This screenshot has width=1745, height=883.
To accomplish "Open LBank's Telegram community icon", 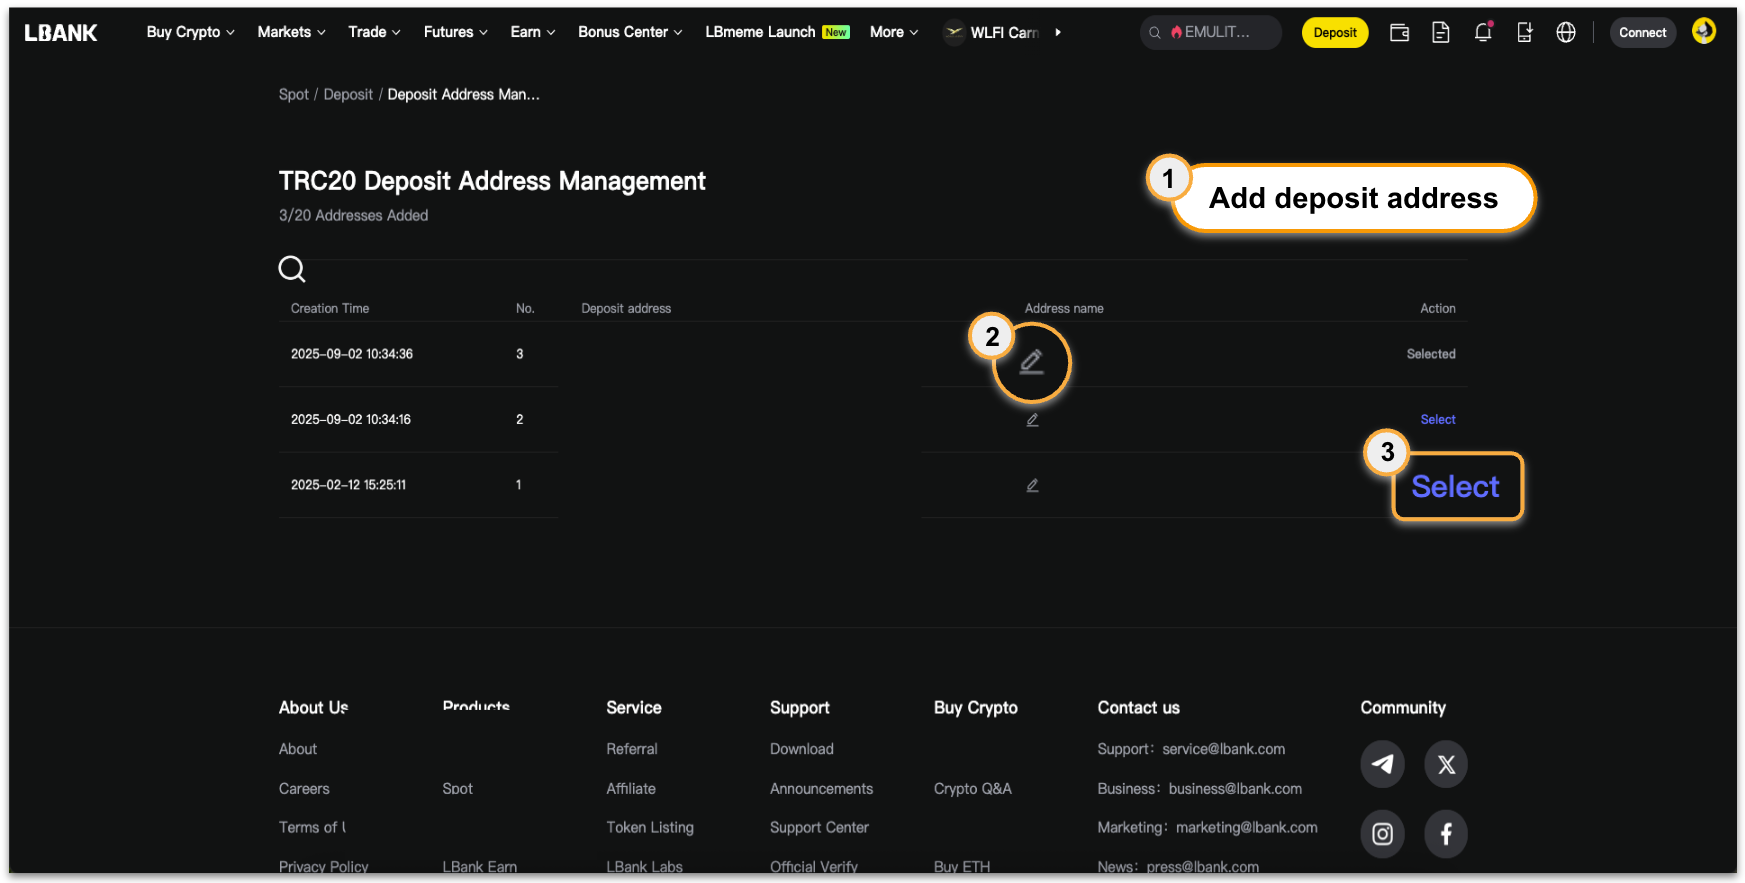I will [1382, 764].
